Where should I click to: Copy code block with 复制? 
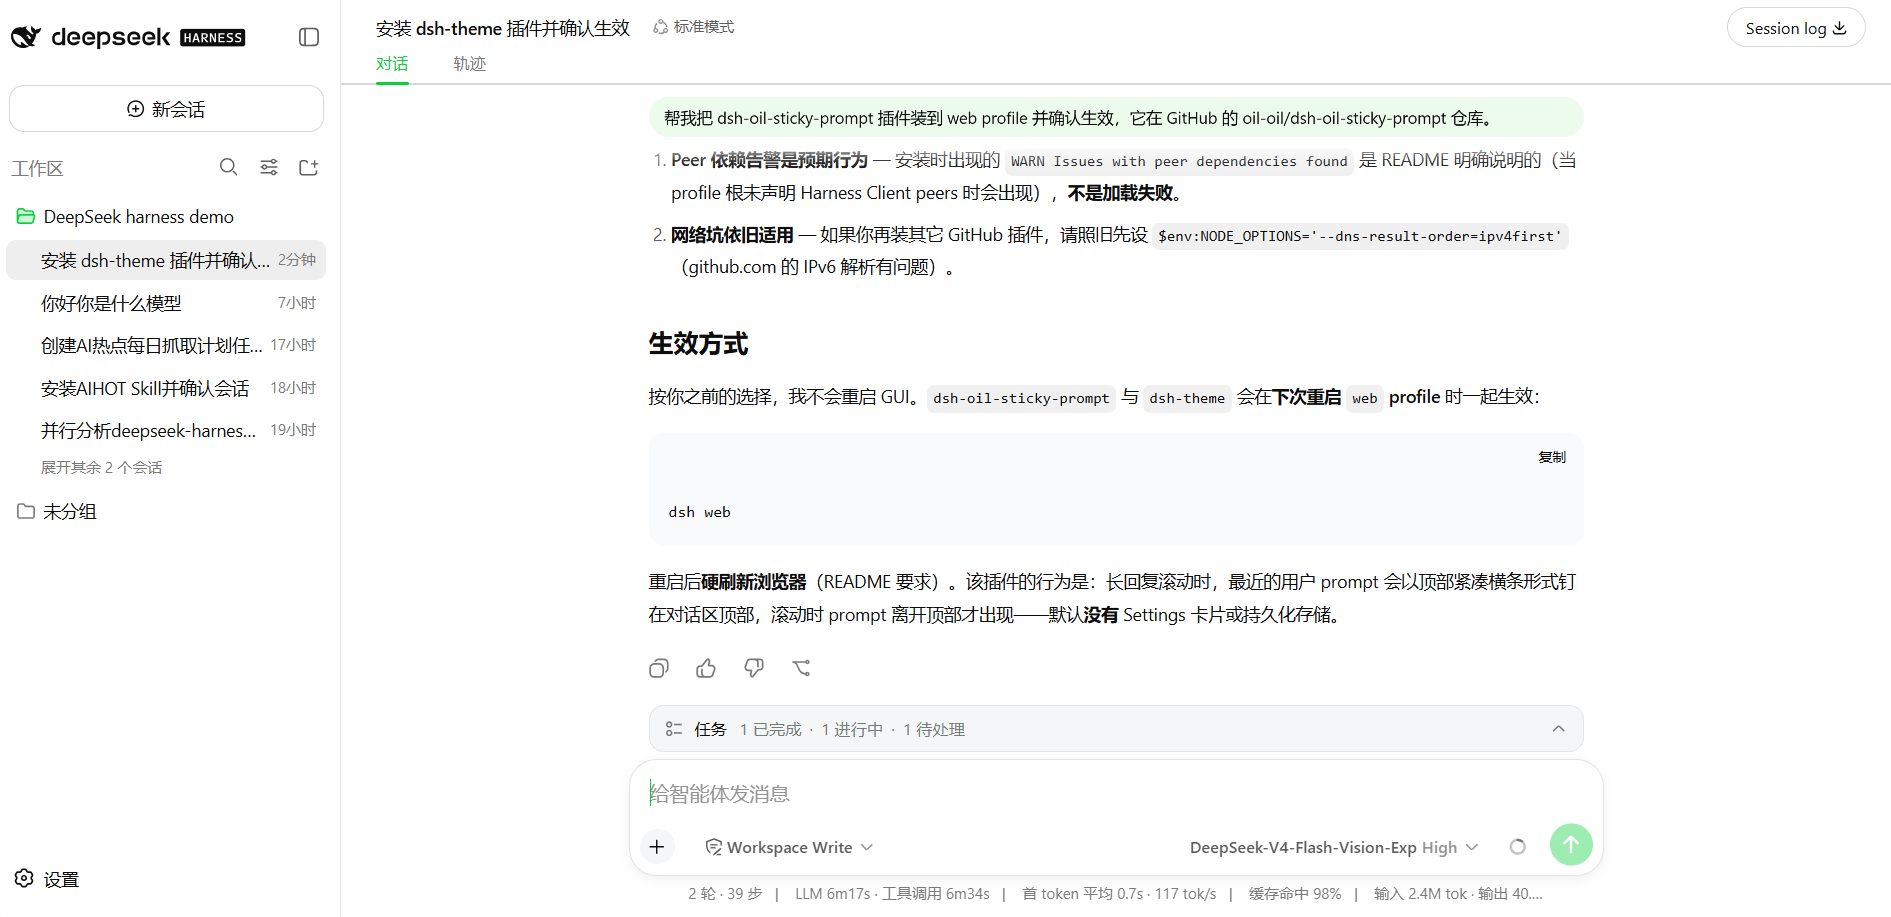(1552, 457)
